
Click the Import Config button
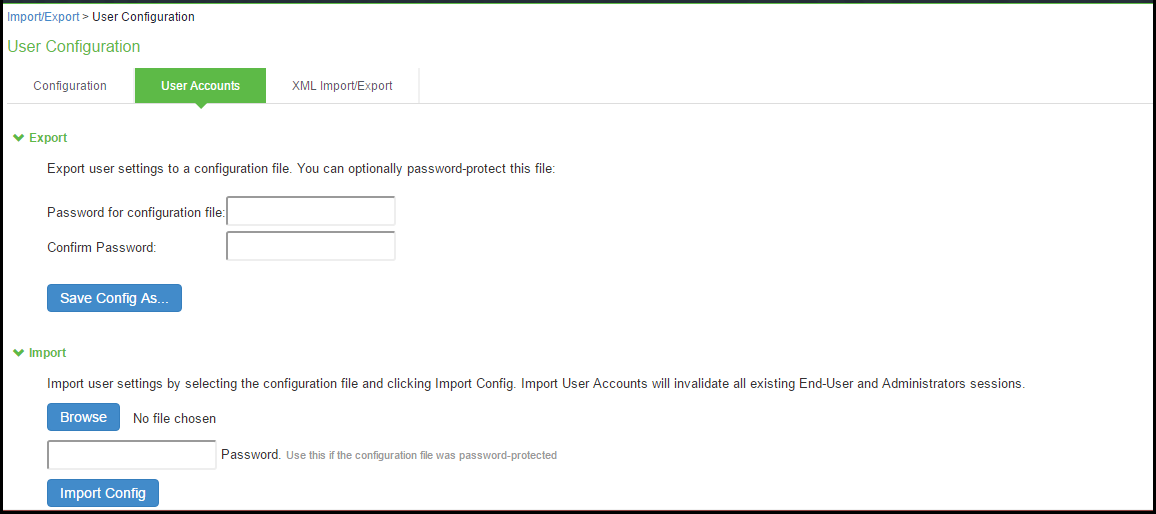click(103, 493)
